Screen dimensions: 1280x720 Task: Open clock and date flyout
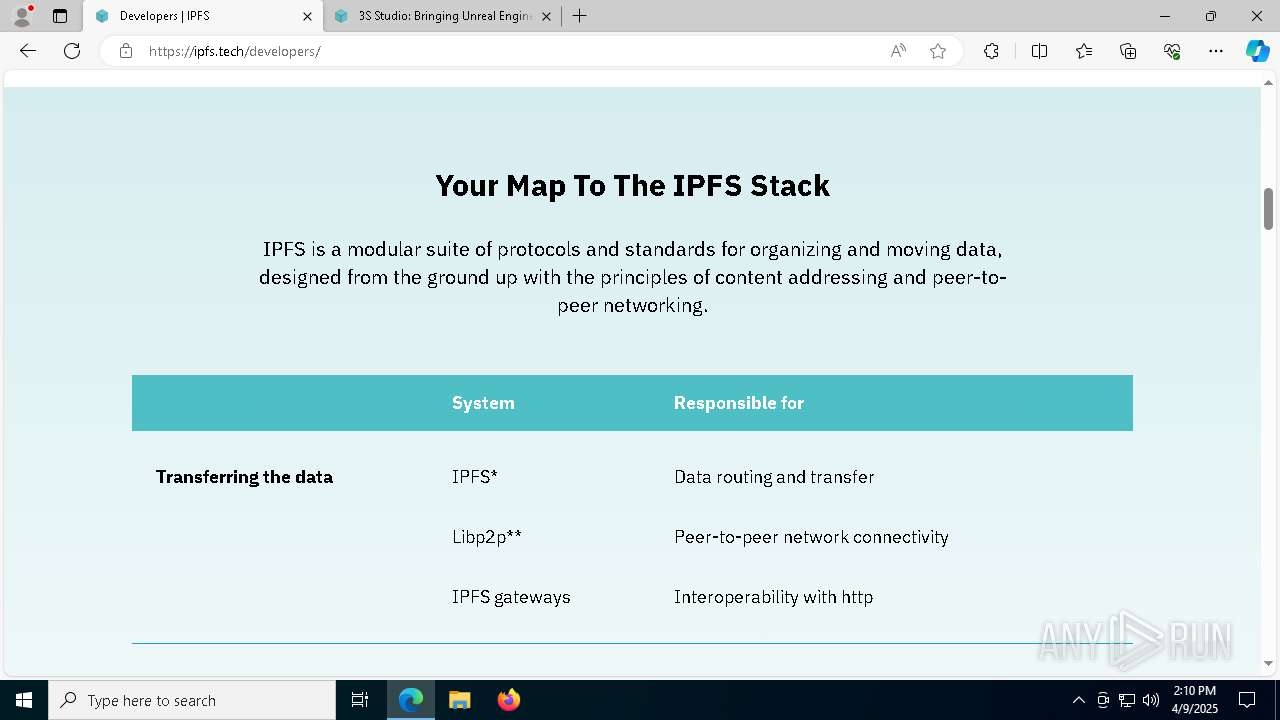(x=1194, y=700)
